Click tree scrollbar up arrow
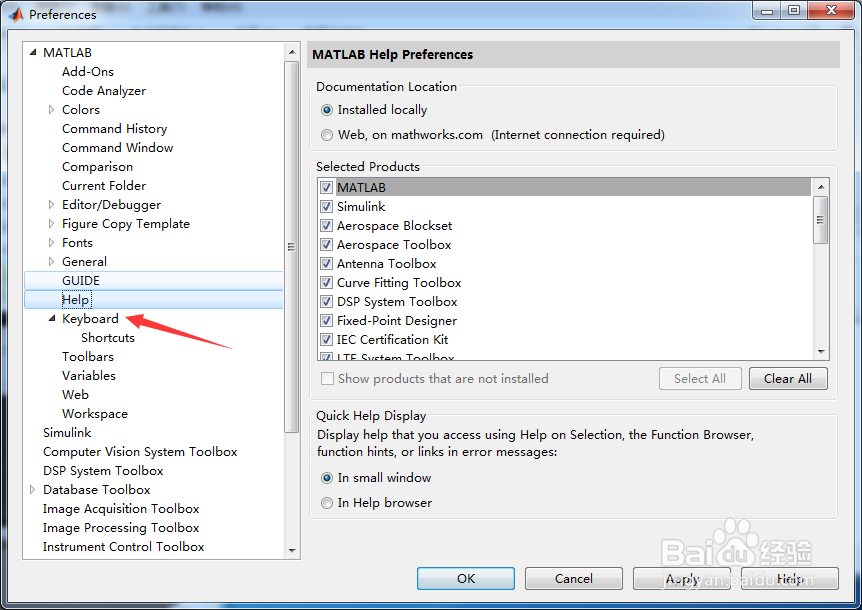The height and width of the screenshot is (610, 862). pos(292,52)
